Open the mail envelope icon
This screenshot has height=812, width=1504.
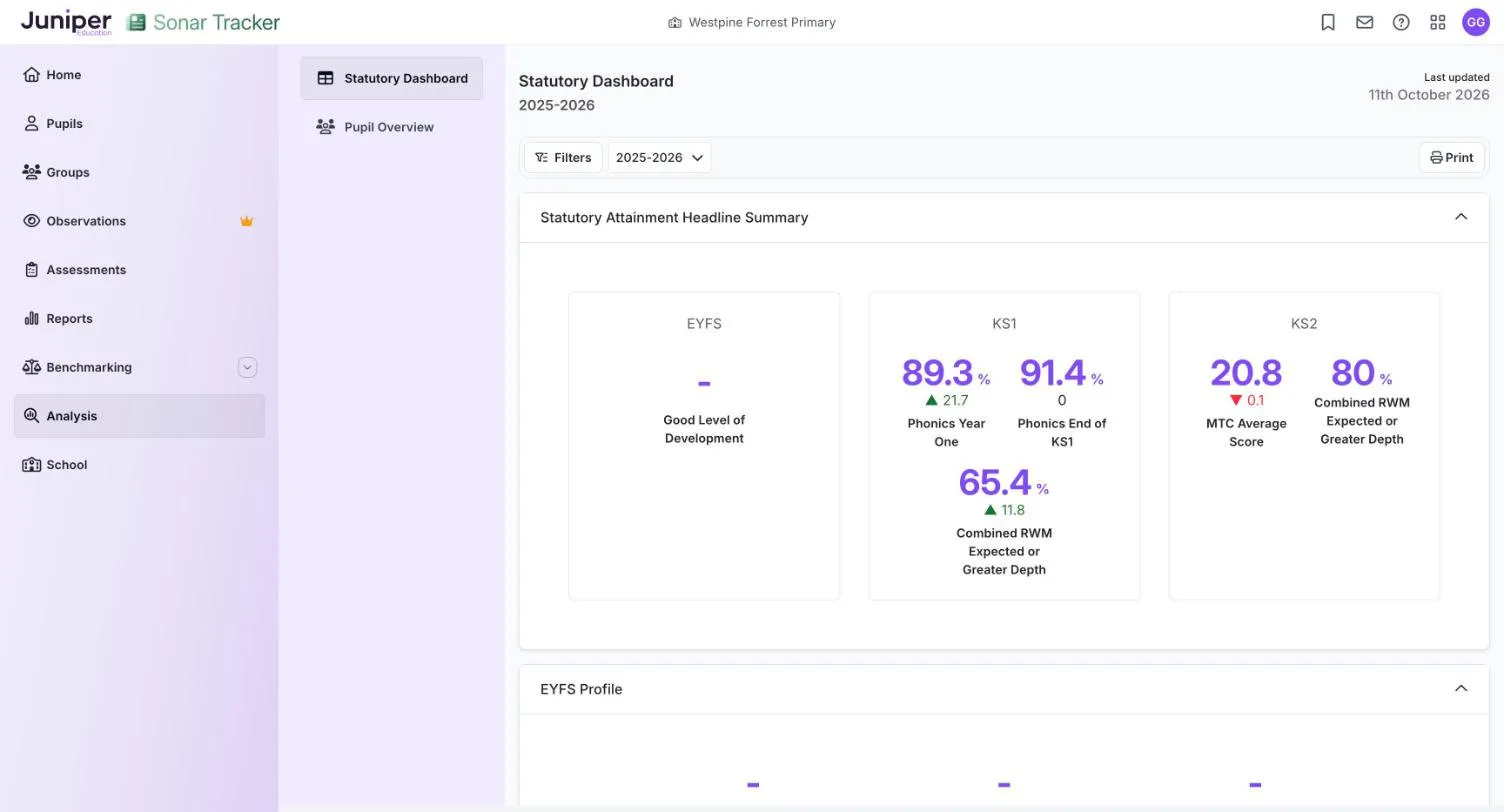(x=1364, y=22)
